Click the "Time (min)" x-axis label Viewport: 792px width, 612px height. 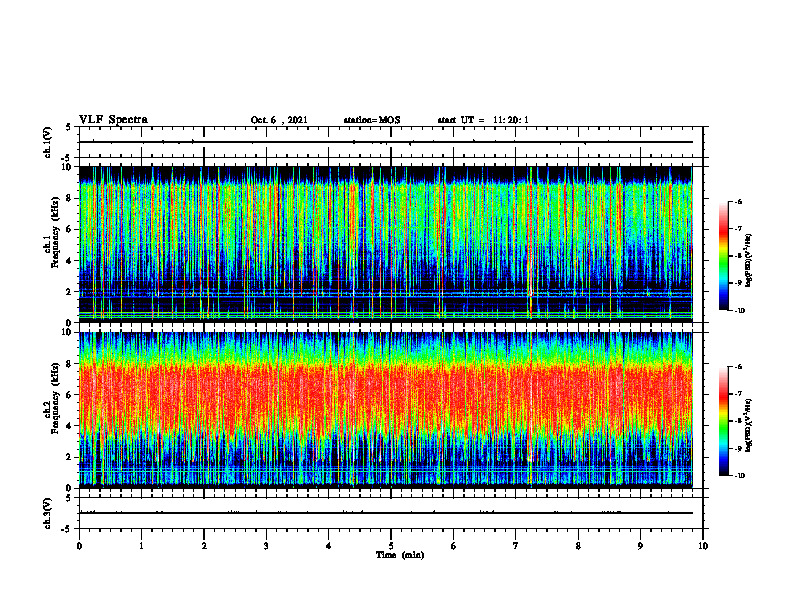coord(400,555)
